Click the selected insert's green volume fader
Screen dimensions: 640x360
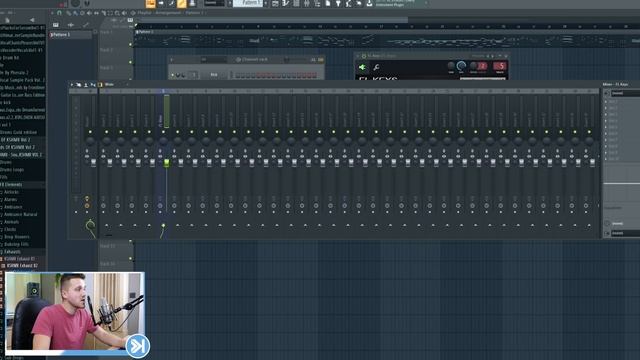167,163
